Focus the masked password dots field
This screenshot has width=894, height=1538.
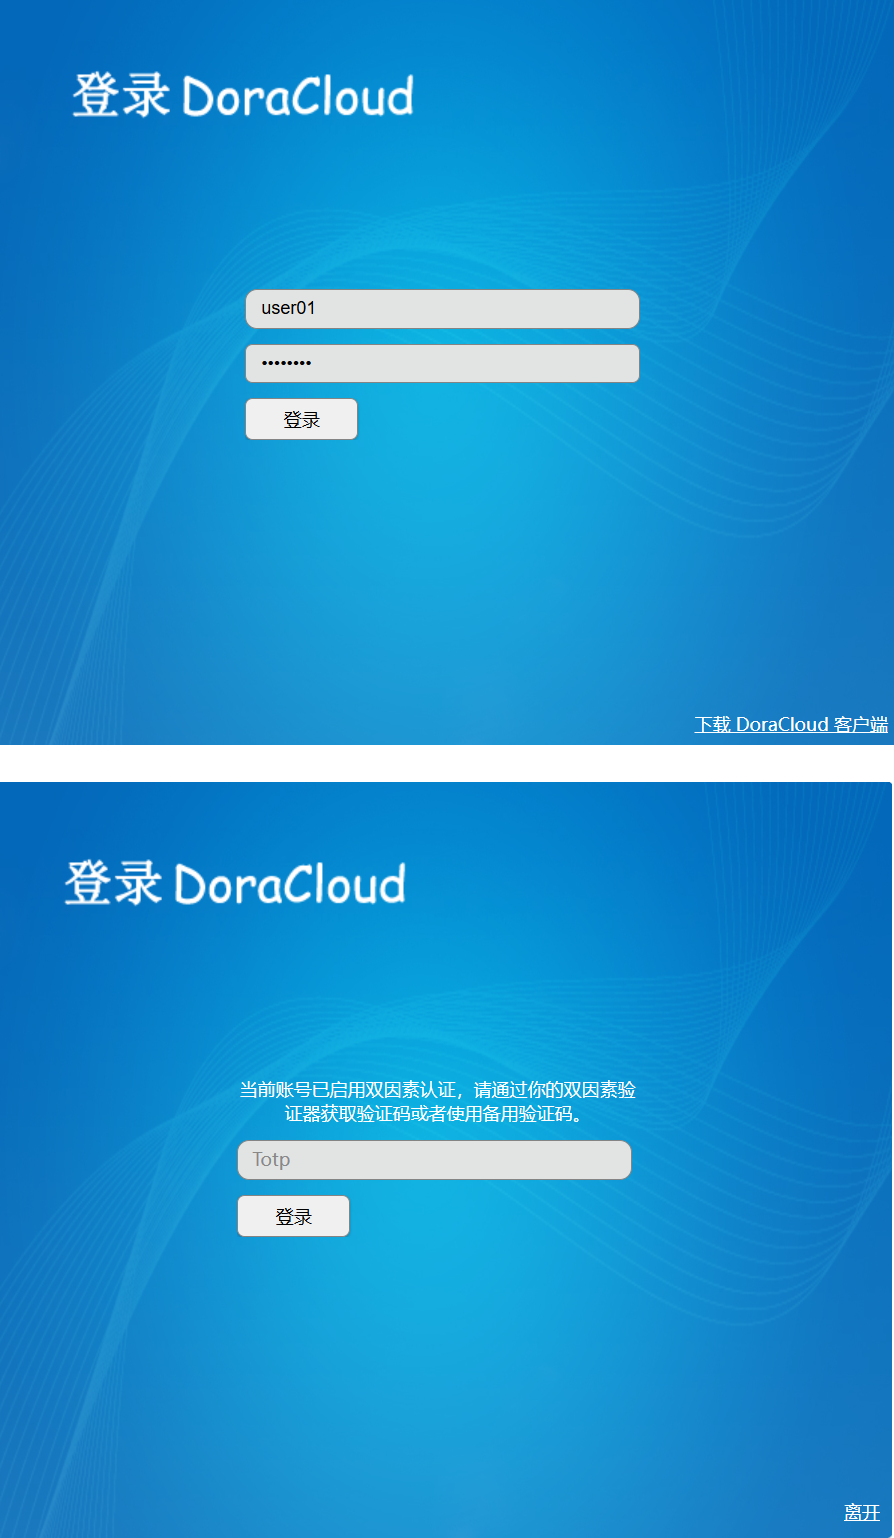442,363
